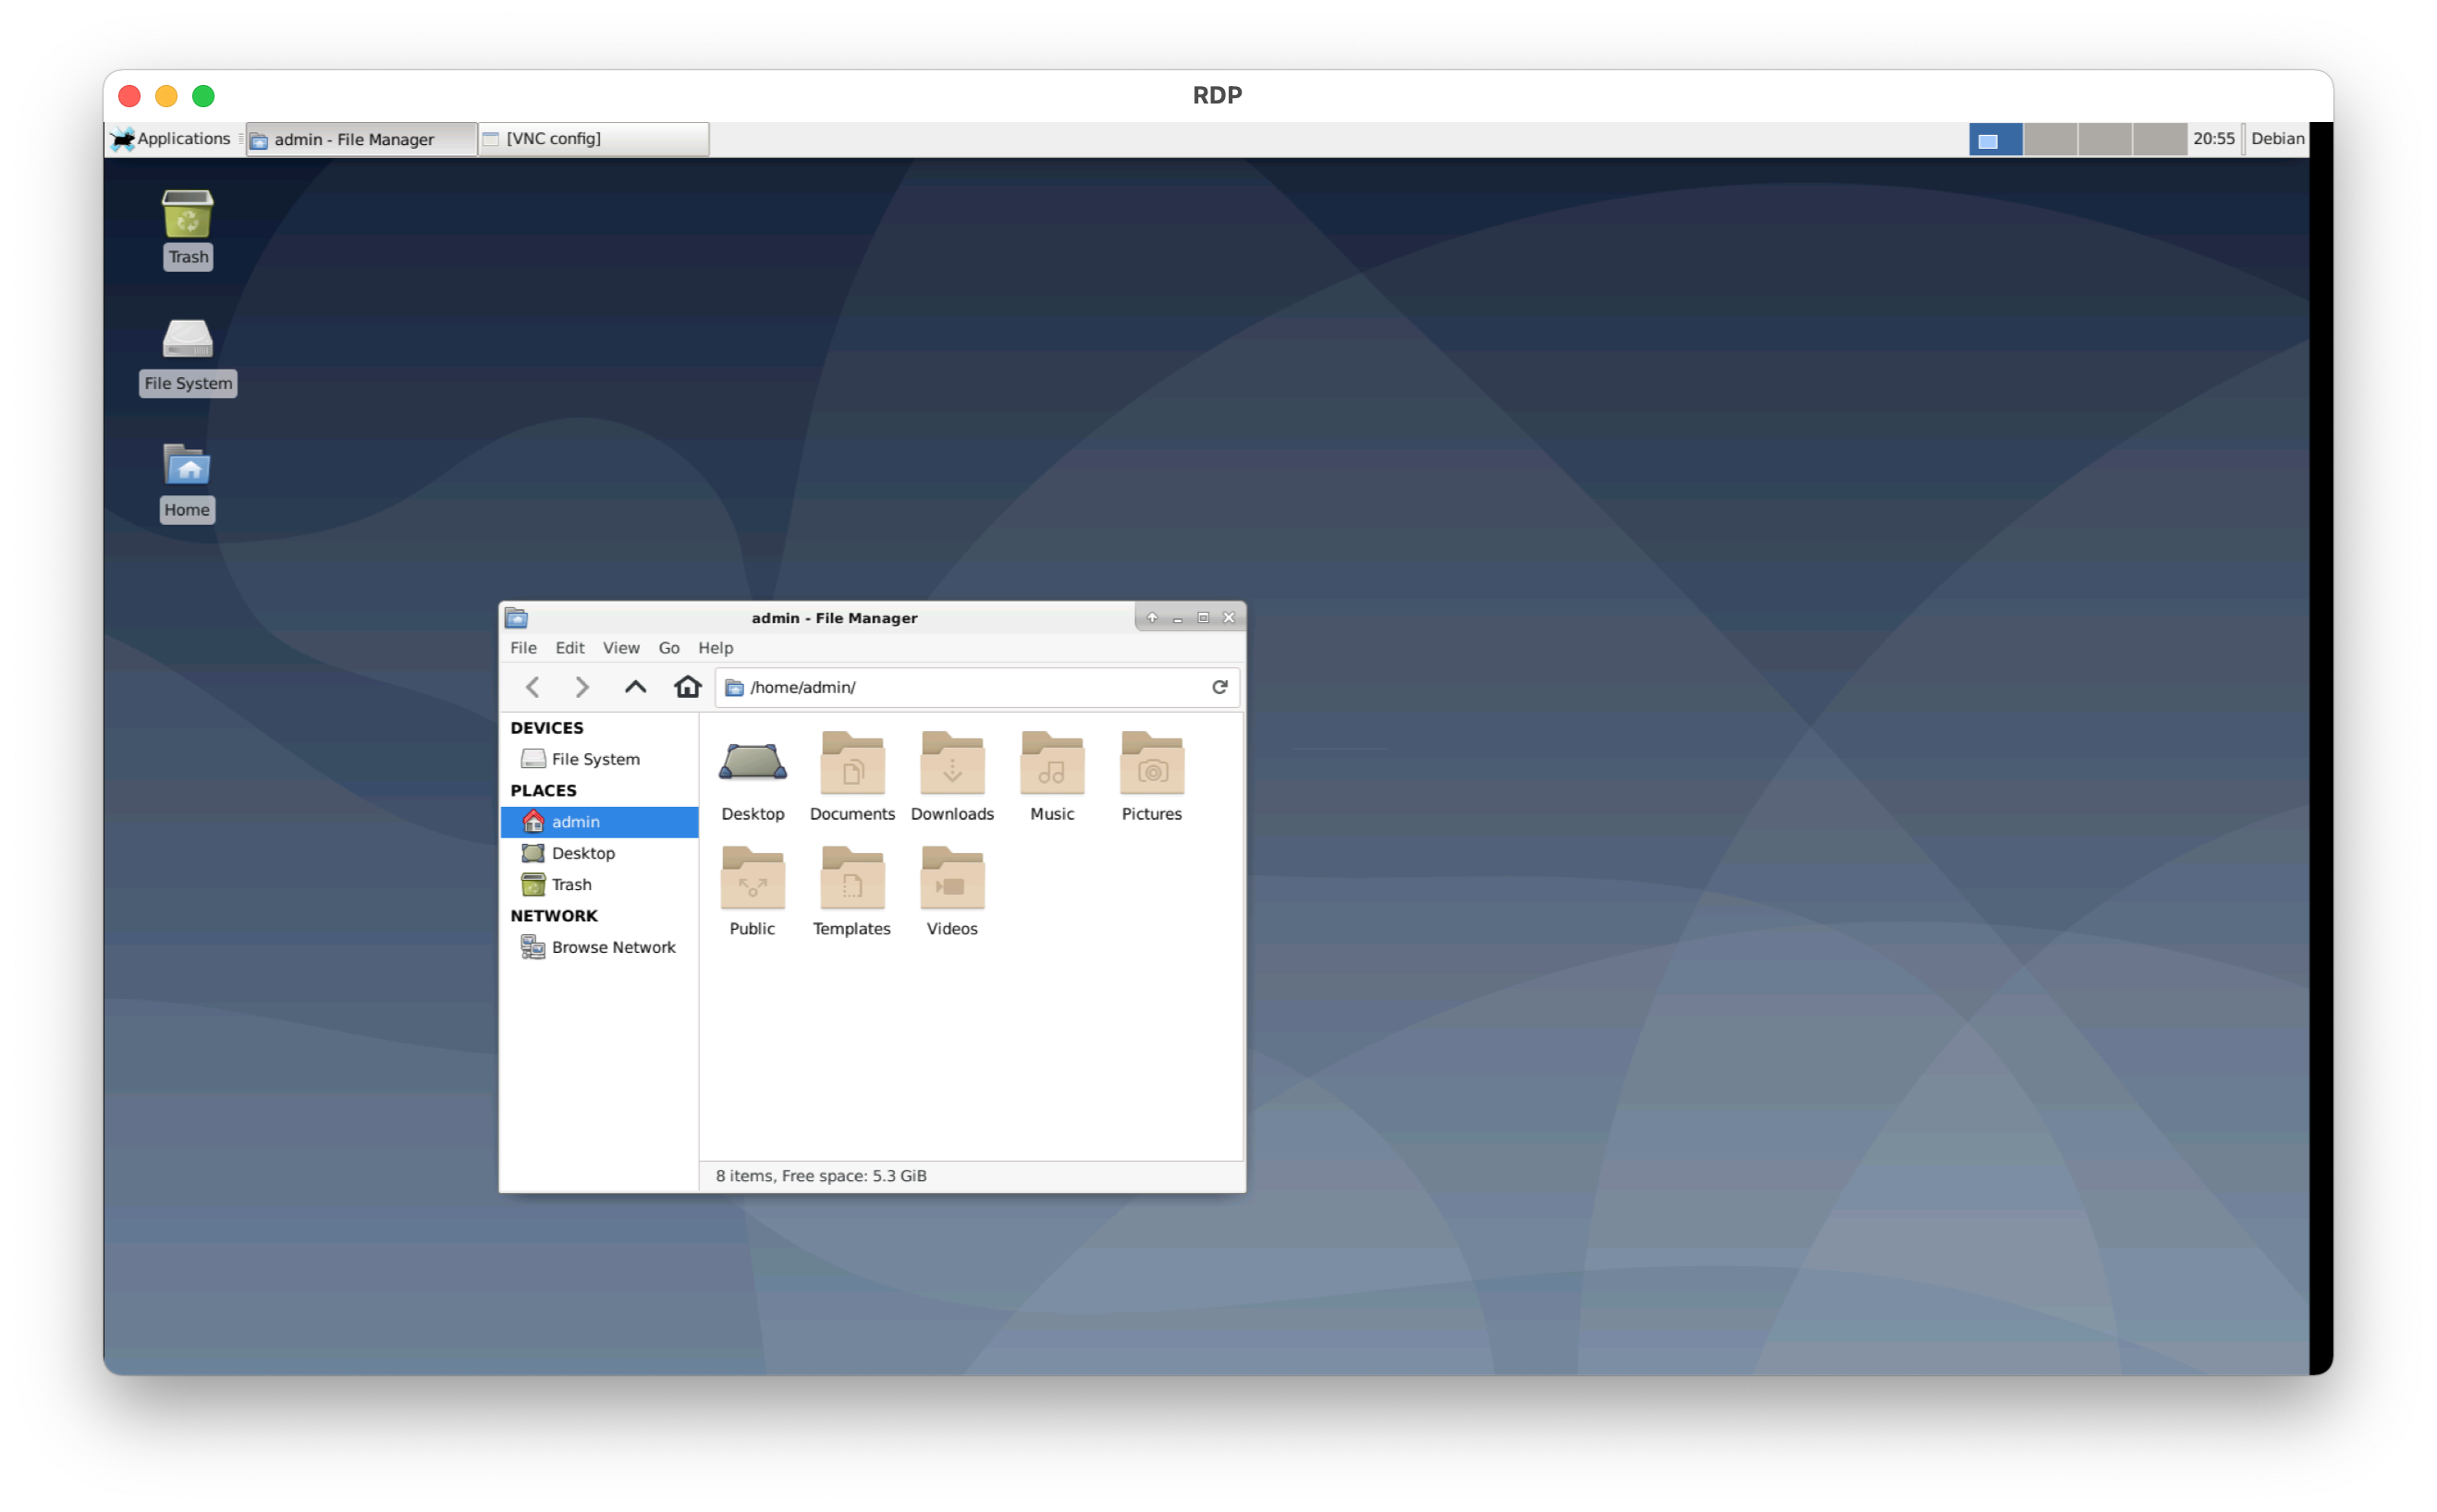The image size is (2437, 1512).
Task: Expand the Applications menu in the panel
Action: pyautogui.click(x=174, y=139)
